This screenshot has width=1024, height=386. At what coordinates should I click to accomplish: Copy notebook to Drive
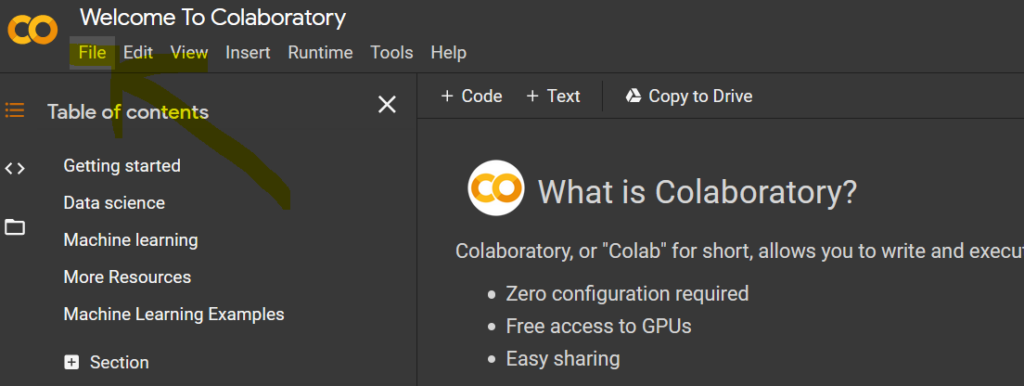point(689,96)
